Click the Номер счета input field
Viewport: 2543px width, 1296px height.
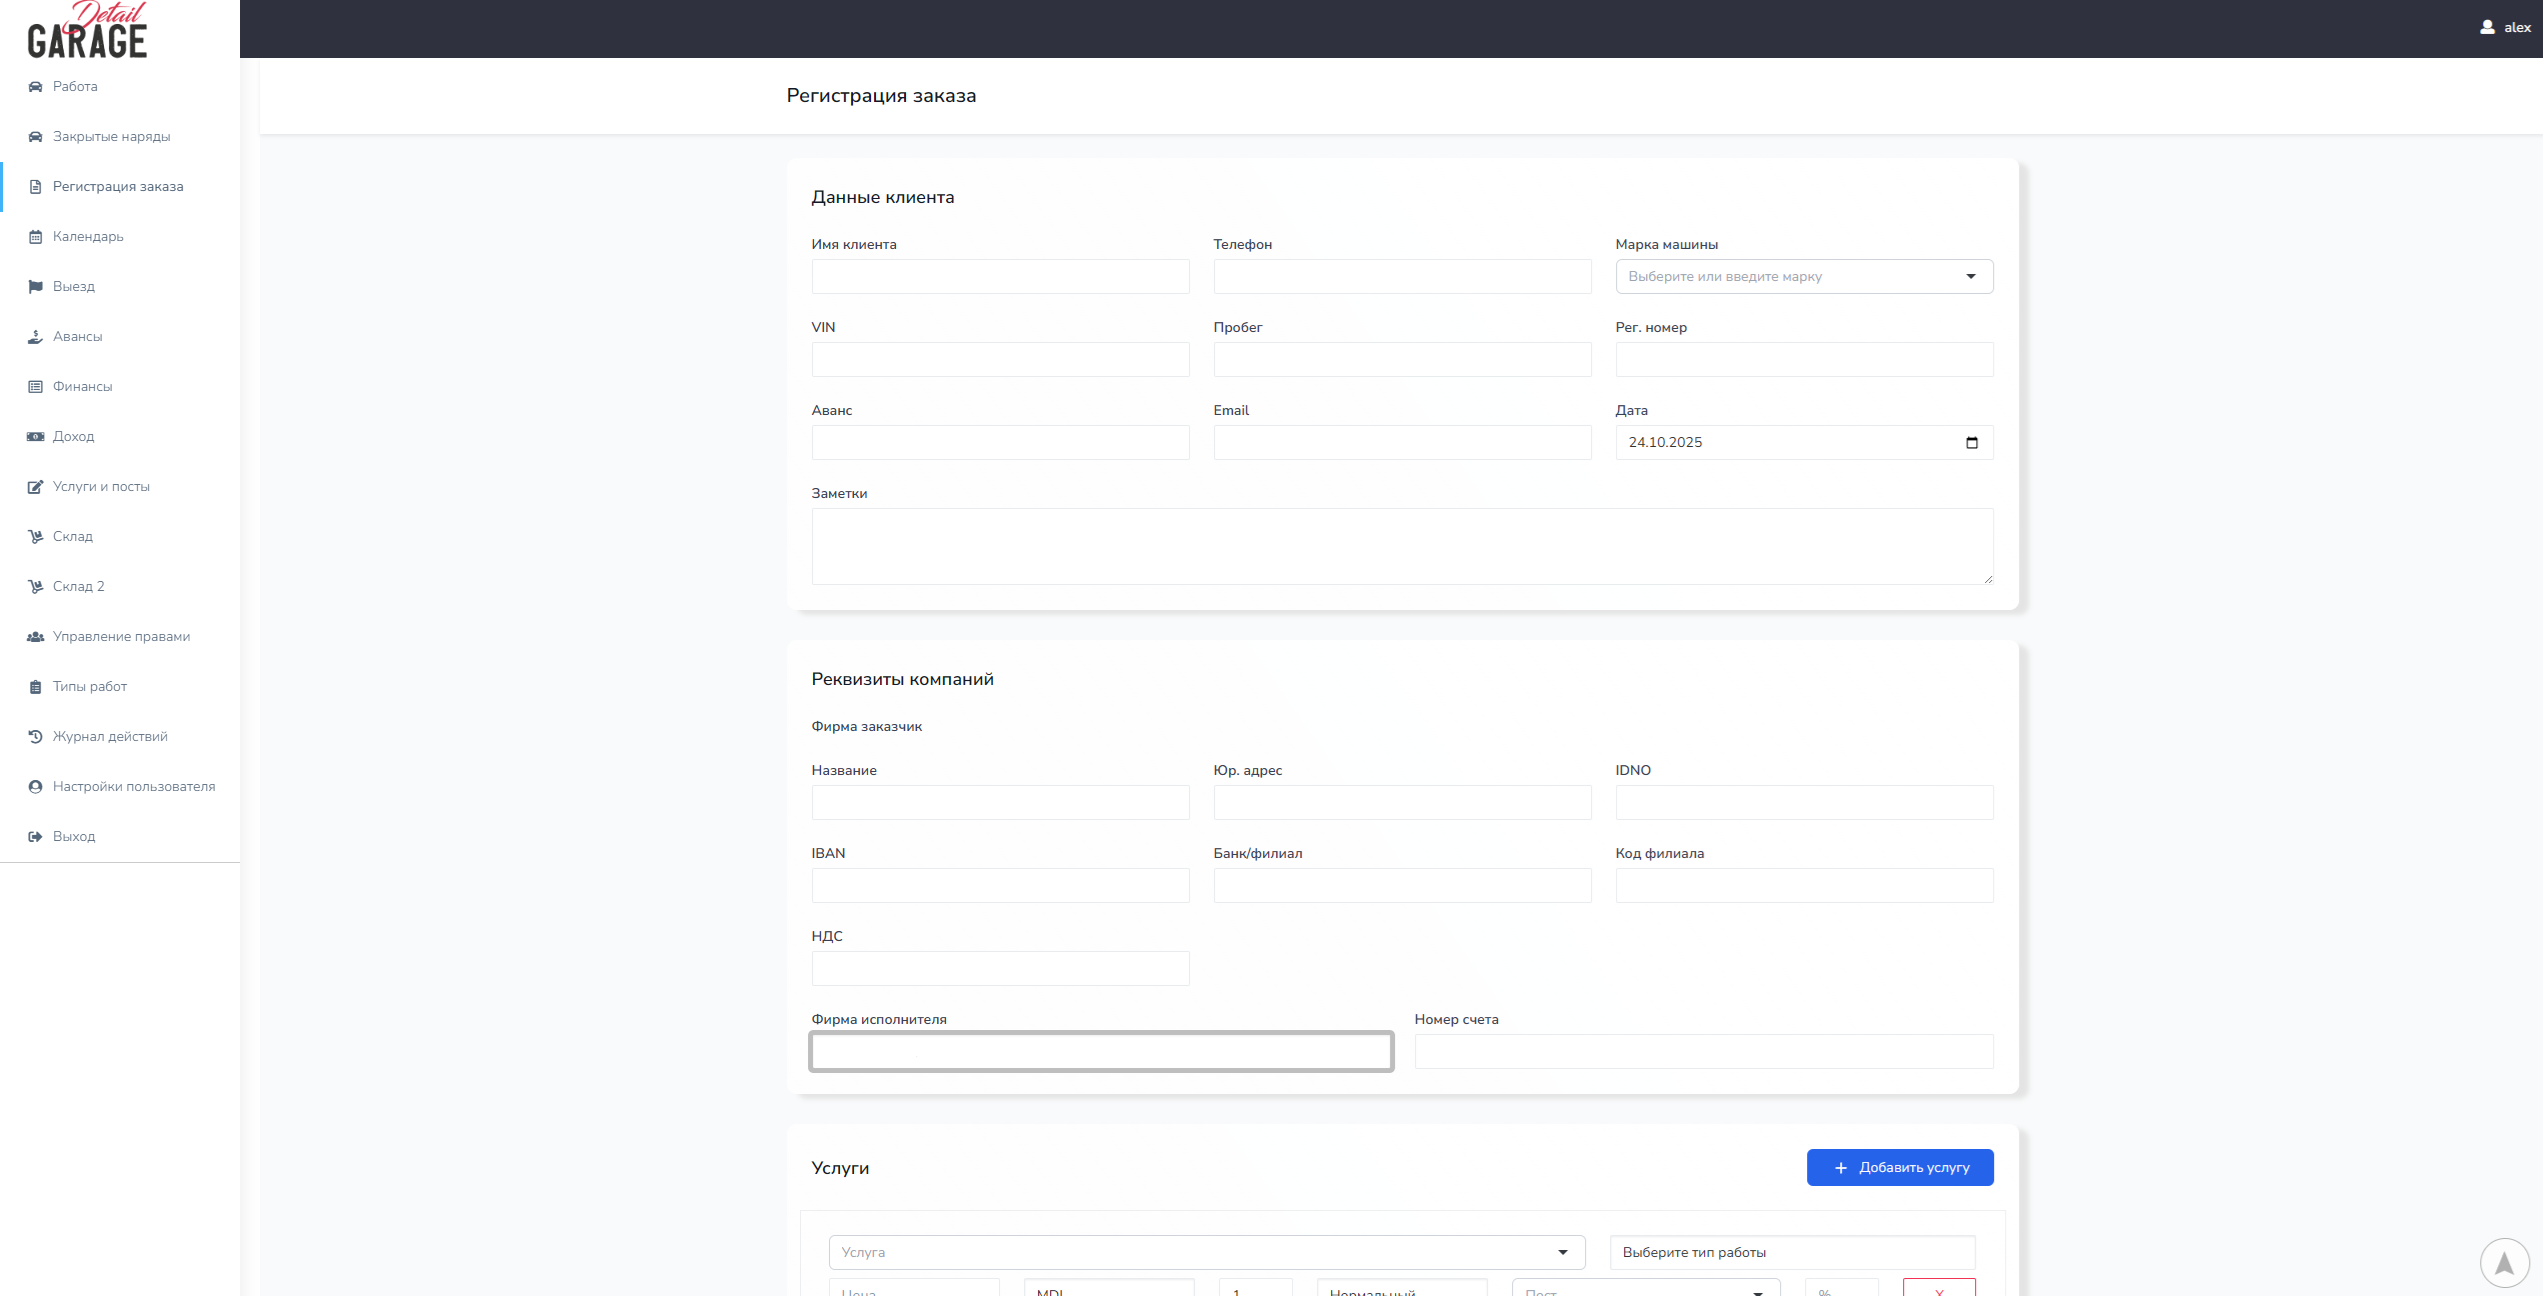[1703, 1052]
